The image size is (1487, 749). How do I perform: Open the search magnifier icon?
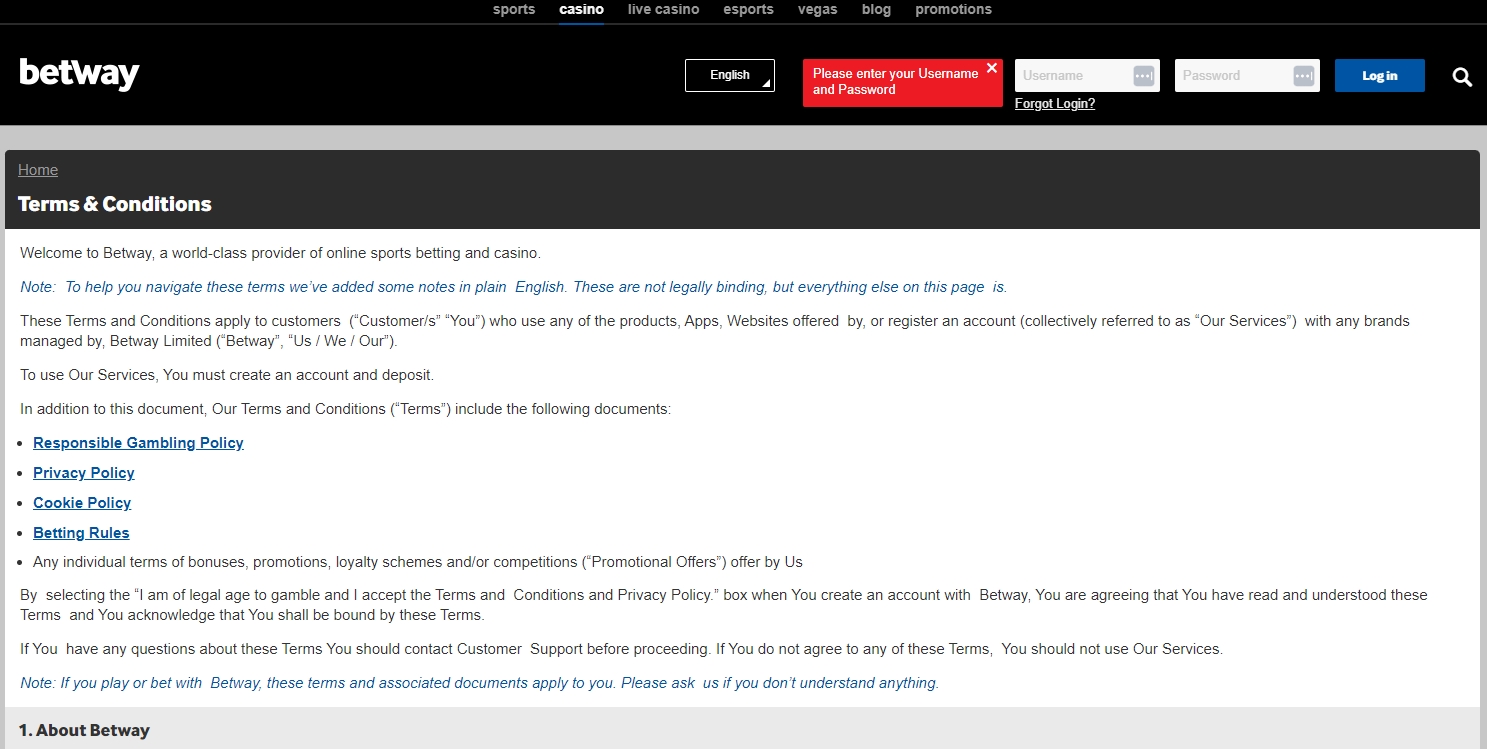pyautogui.click(x=1462, y=77)
